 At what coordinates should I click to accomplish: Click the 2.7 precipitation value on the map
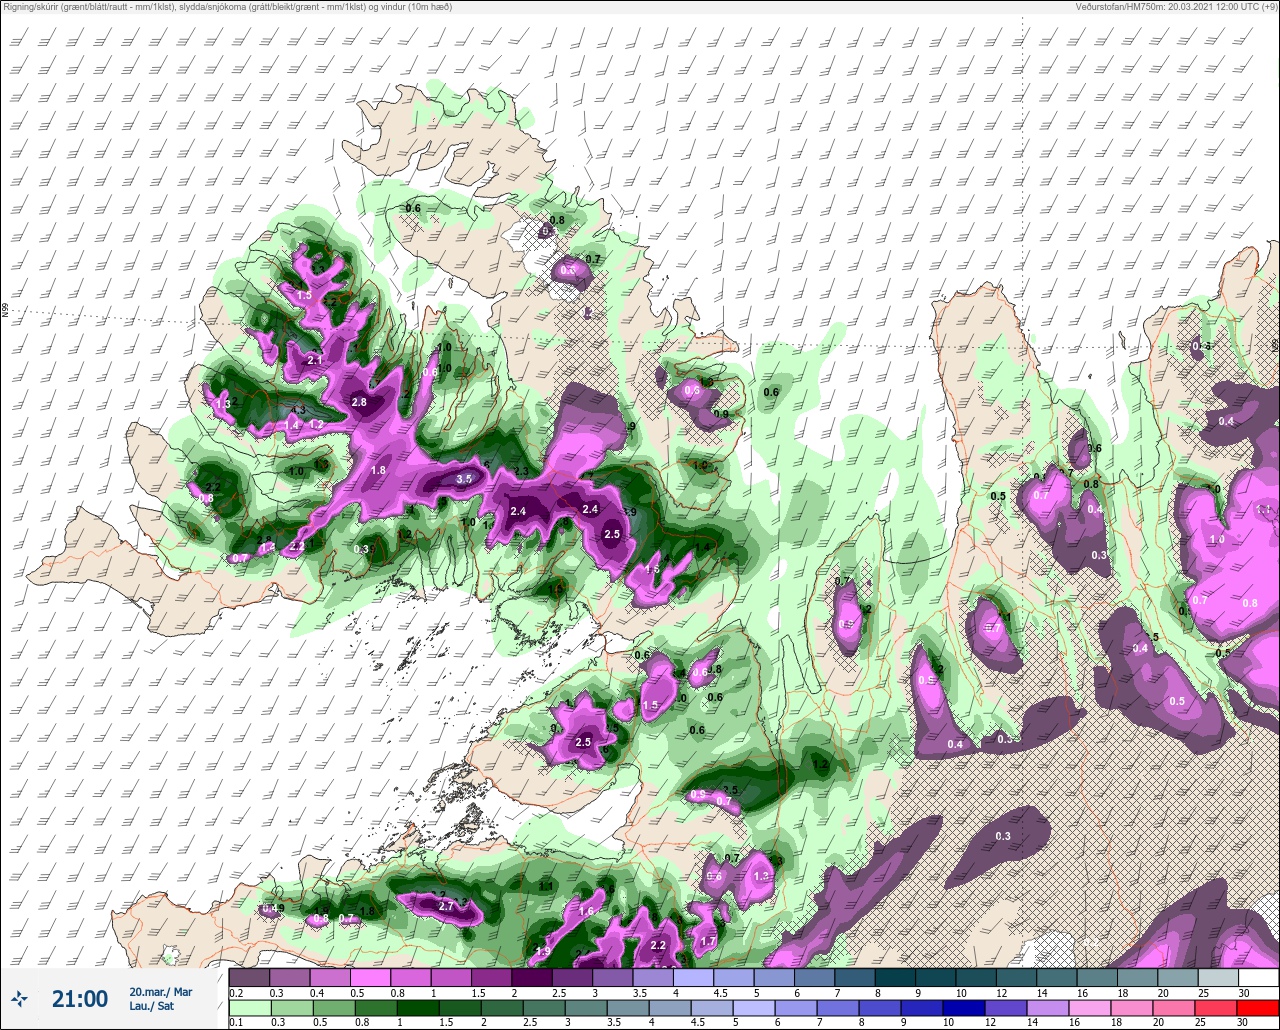446,906
